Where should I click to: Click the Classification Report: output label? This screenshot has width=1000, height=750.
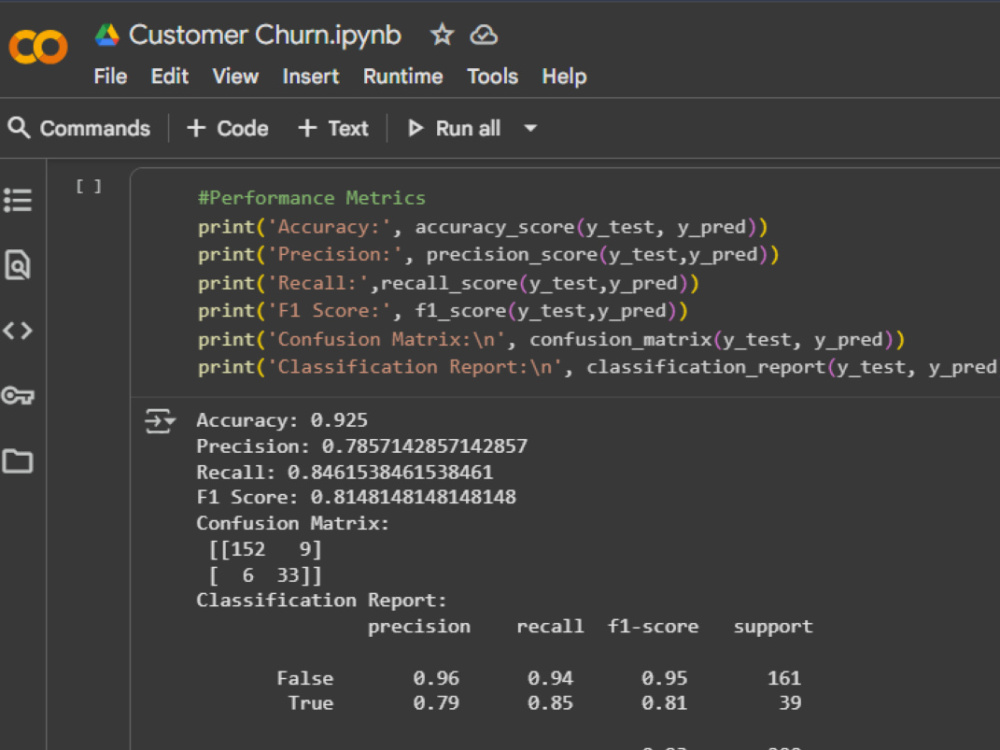321,601
